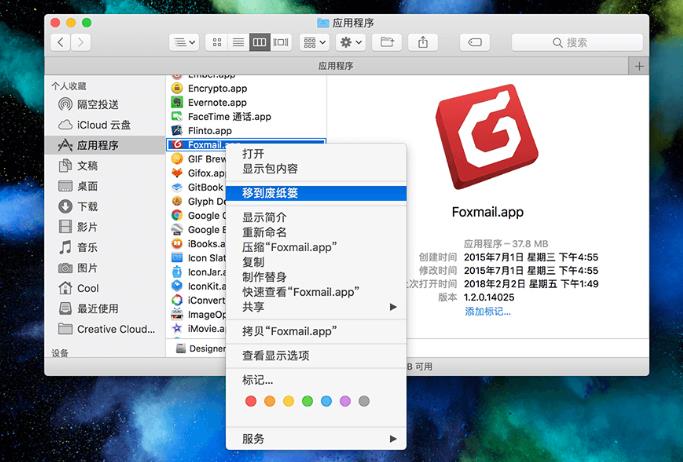683x462 pixels.
Task: Add a new tab with plus button
Action: 639,66
